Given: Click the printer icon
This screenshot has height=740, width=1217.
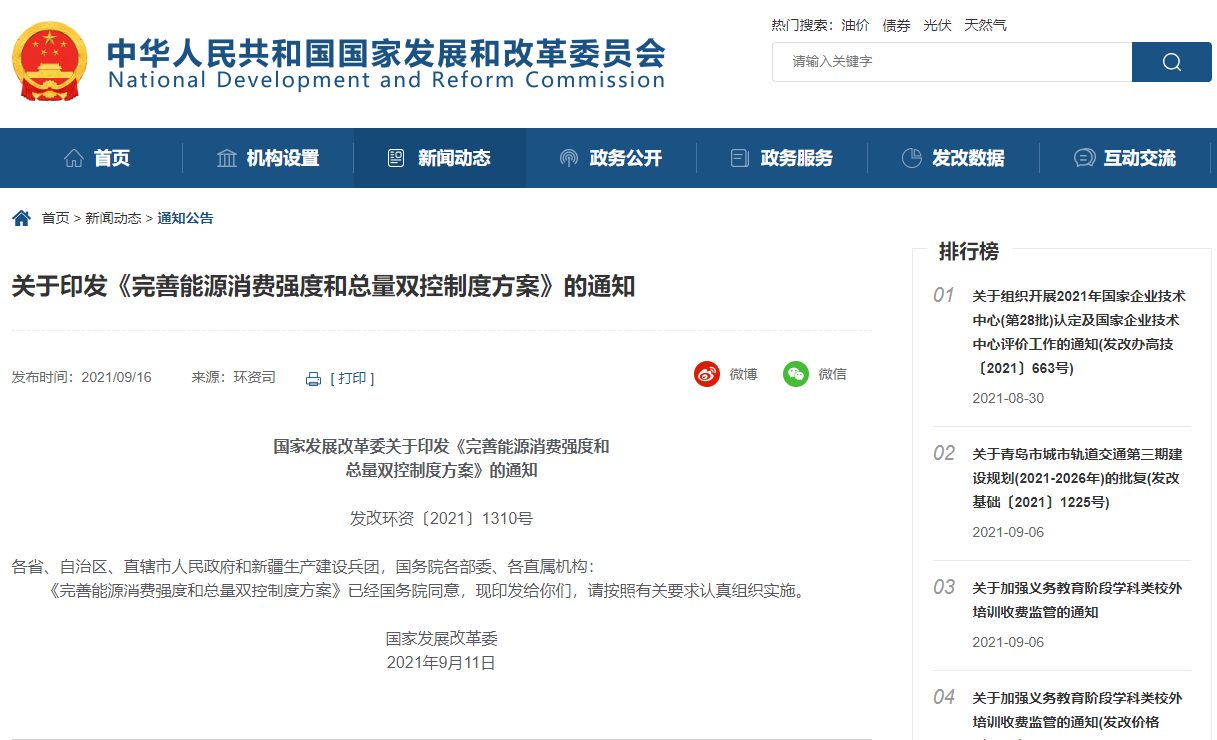Looking at the screenshot, I should coord(313,379).
